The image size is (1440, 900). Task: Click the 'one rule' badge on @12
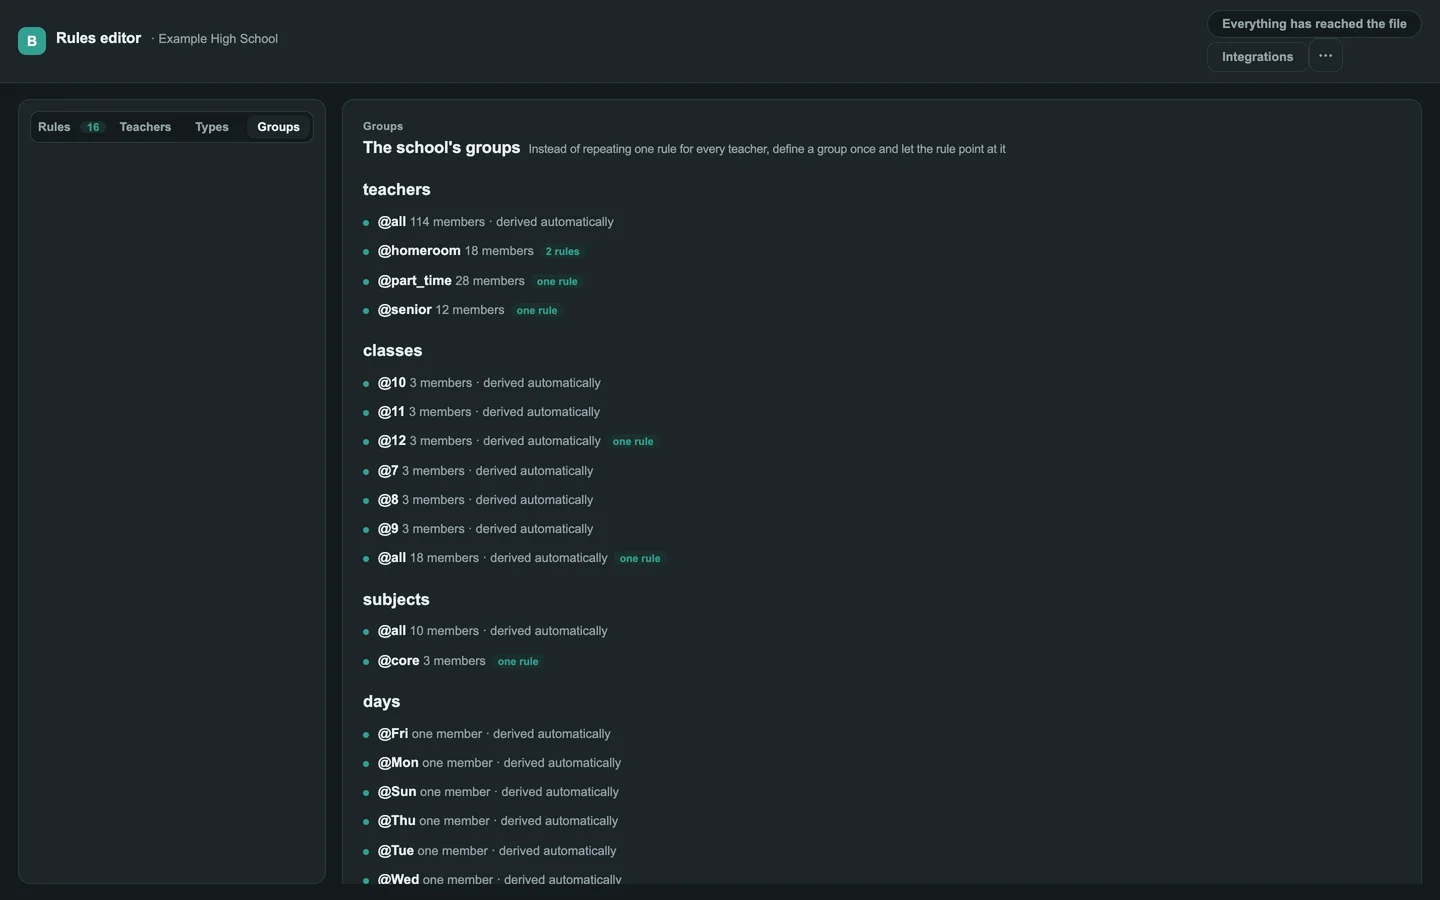(x=633, y=442)
